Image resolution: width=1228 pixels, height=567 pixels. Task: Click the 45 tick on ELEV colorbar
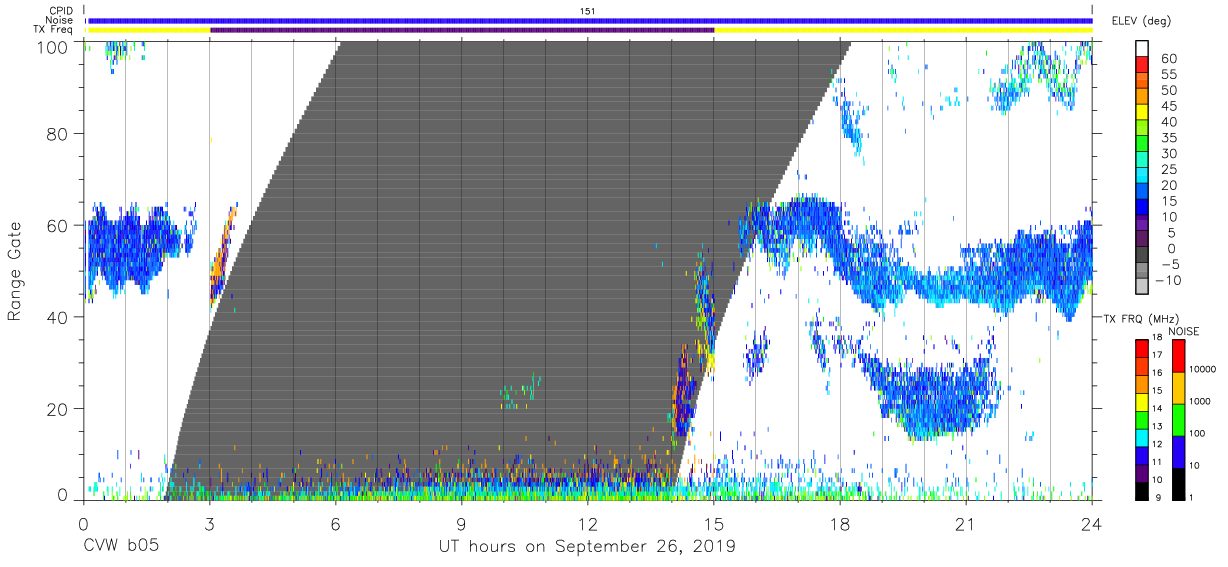[1171, 106]
